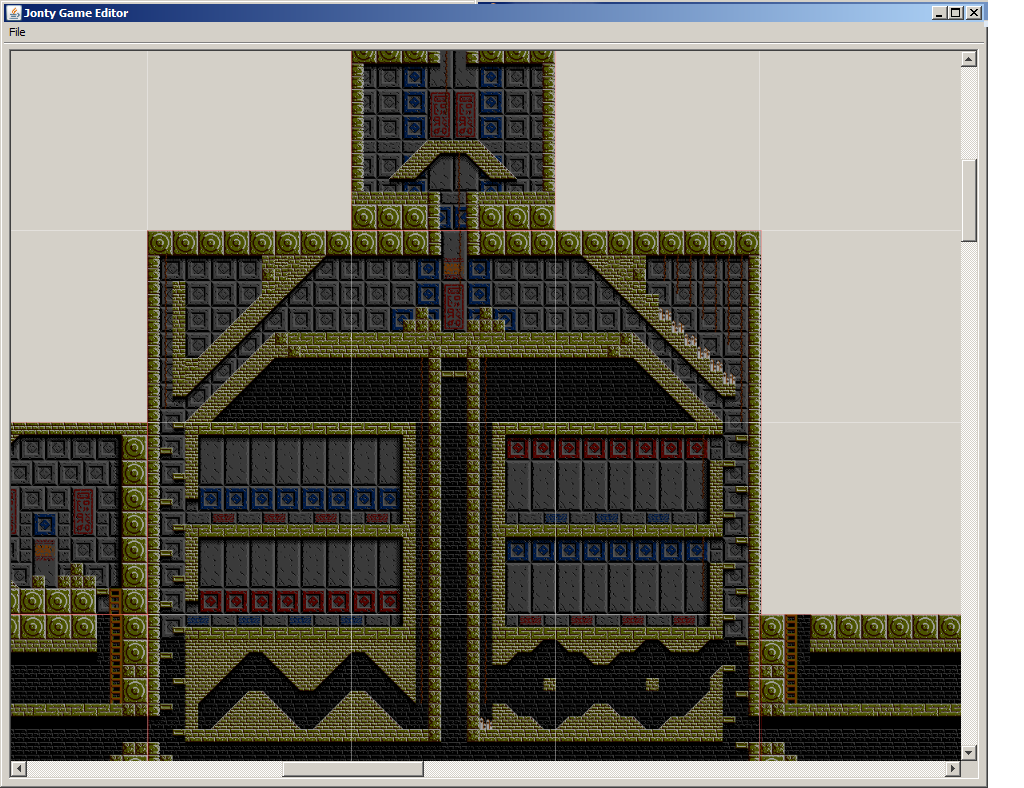This screenshot has height=788, width=1024.
Task: Click the zigzag tunnel in the bottom-left chamber
Action: click(x=300, y=690)
